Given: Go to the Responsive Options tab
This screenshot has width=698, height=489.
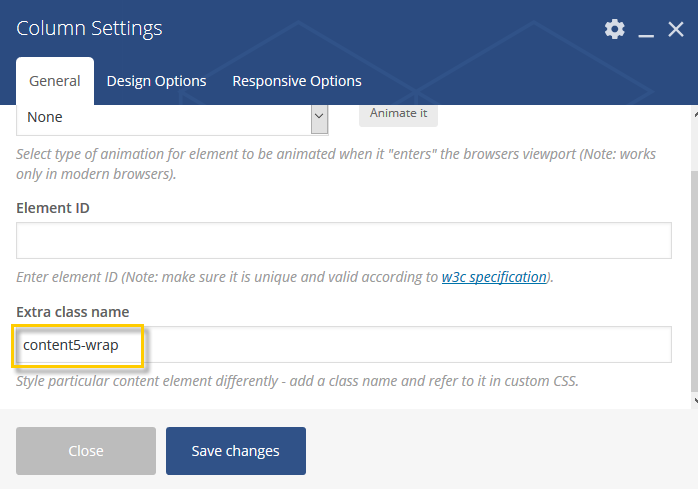Looking at the screenshot, I should (x=297, y=81).
